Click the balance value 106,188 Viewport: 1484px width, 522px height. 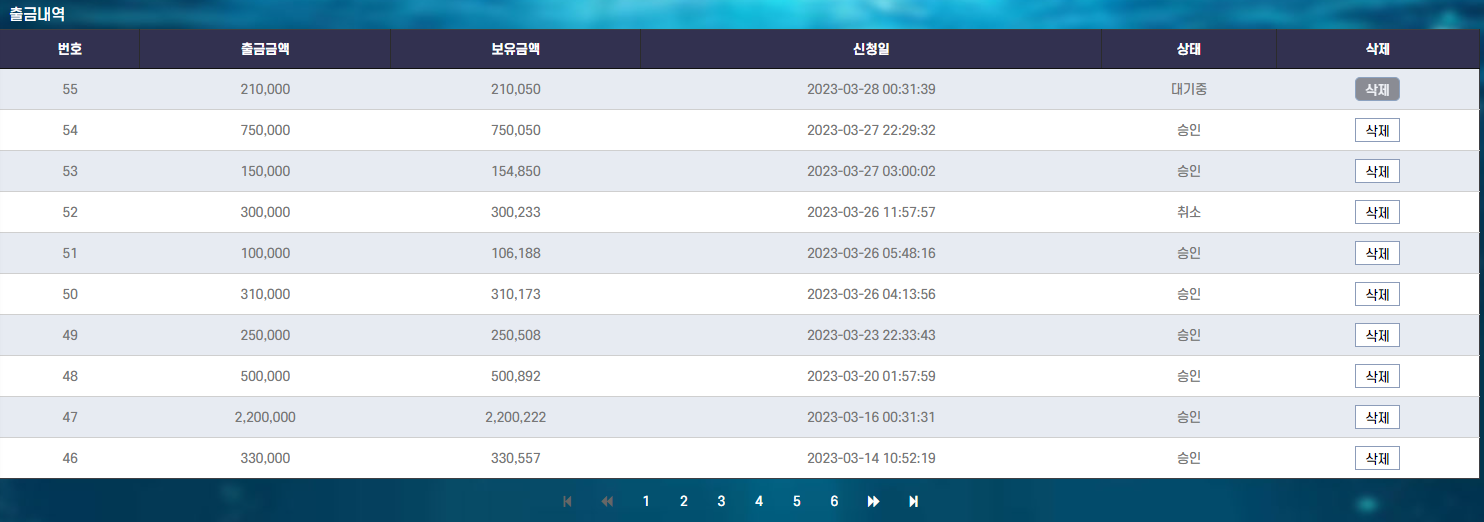click(515, 253)
